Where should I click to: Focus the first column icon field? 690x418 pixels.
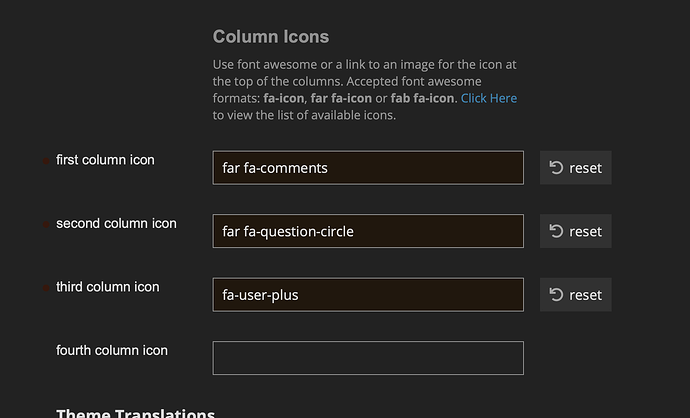tap(368, 168)
